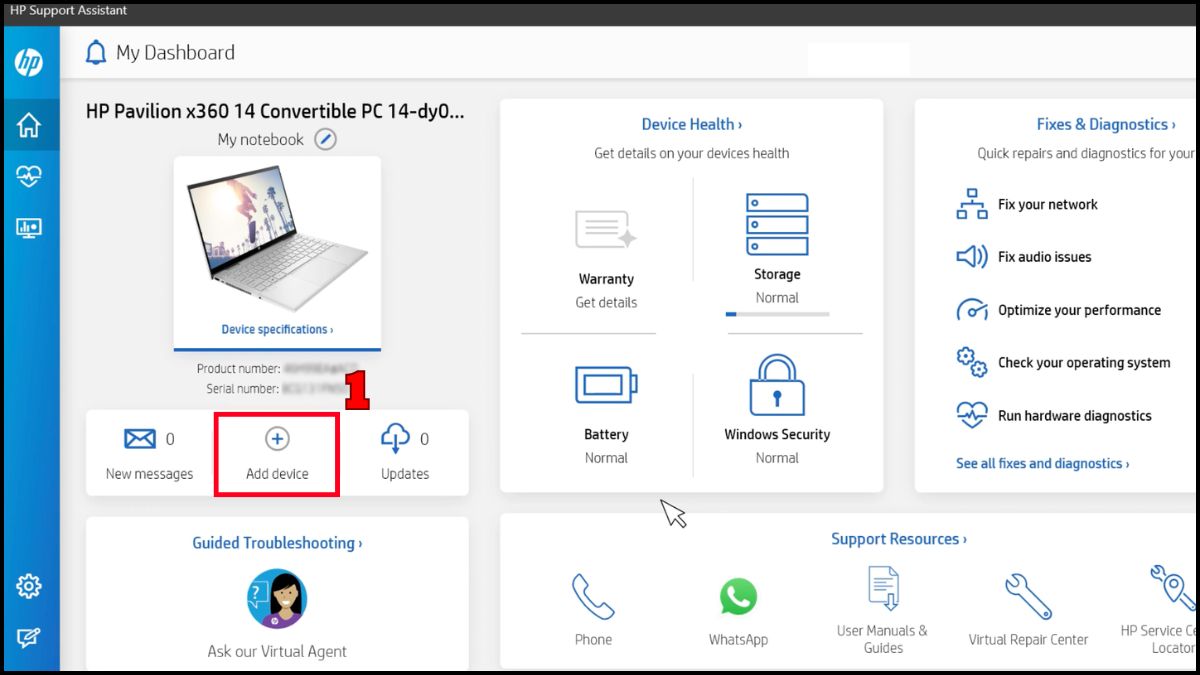The image size is (1200, 675).
Task: Open the Windows Security padlock icon
Action: coord(777,384)
